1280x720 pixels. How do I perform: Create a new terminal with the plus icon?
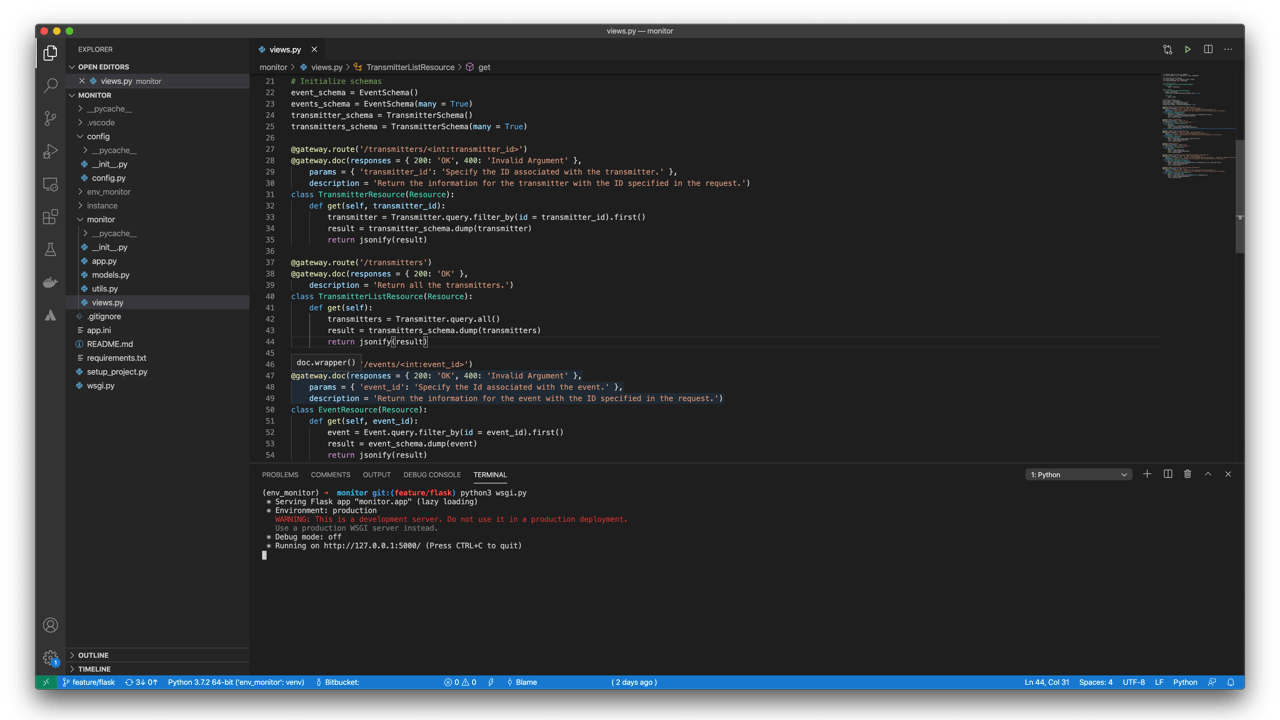point(1147,474)
